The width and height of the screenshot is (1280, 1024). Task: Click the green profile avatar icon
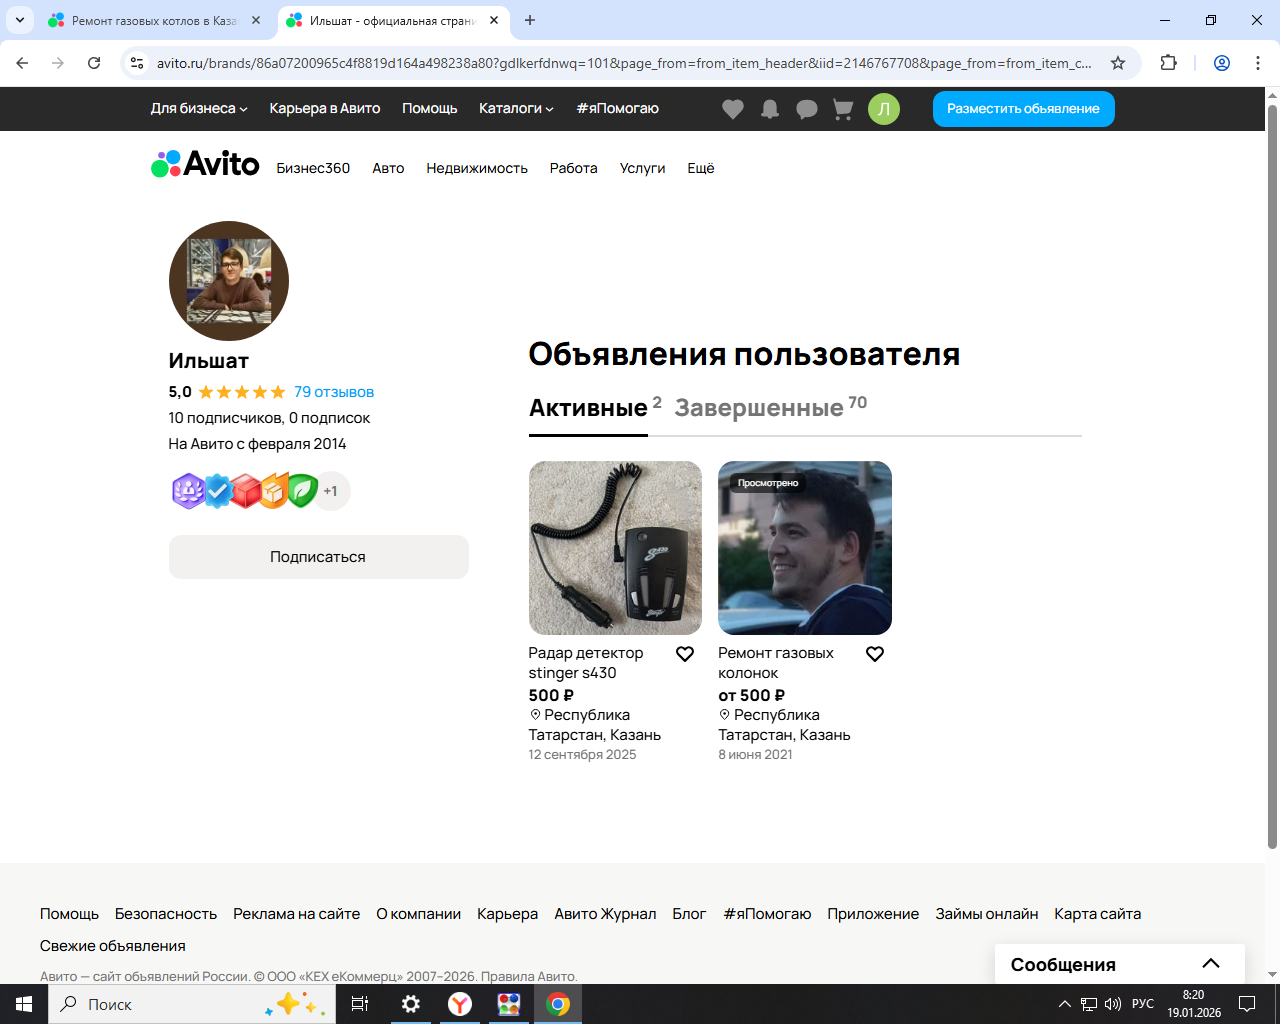pyautogui.click(x=884, y=109)
